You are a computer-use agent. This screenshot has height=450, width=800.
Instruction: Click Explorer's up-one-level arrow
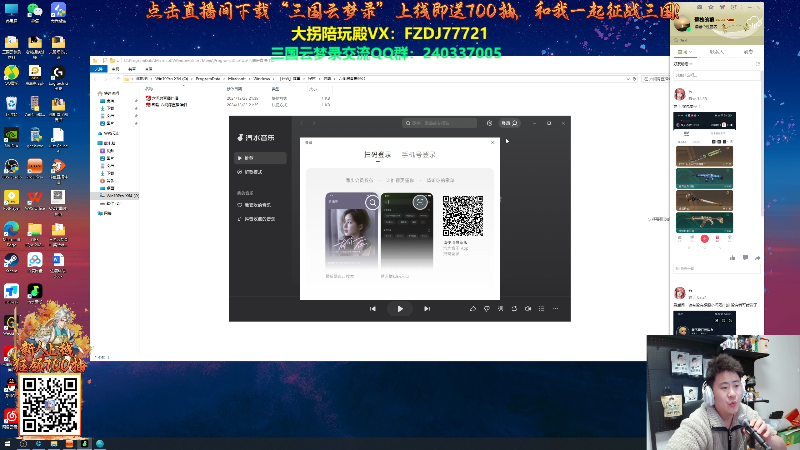[118, 79]
